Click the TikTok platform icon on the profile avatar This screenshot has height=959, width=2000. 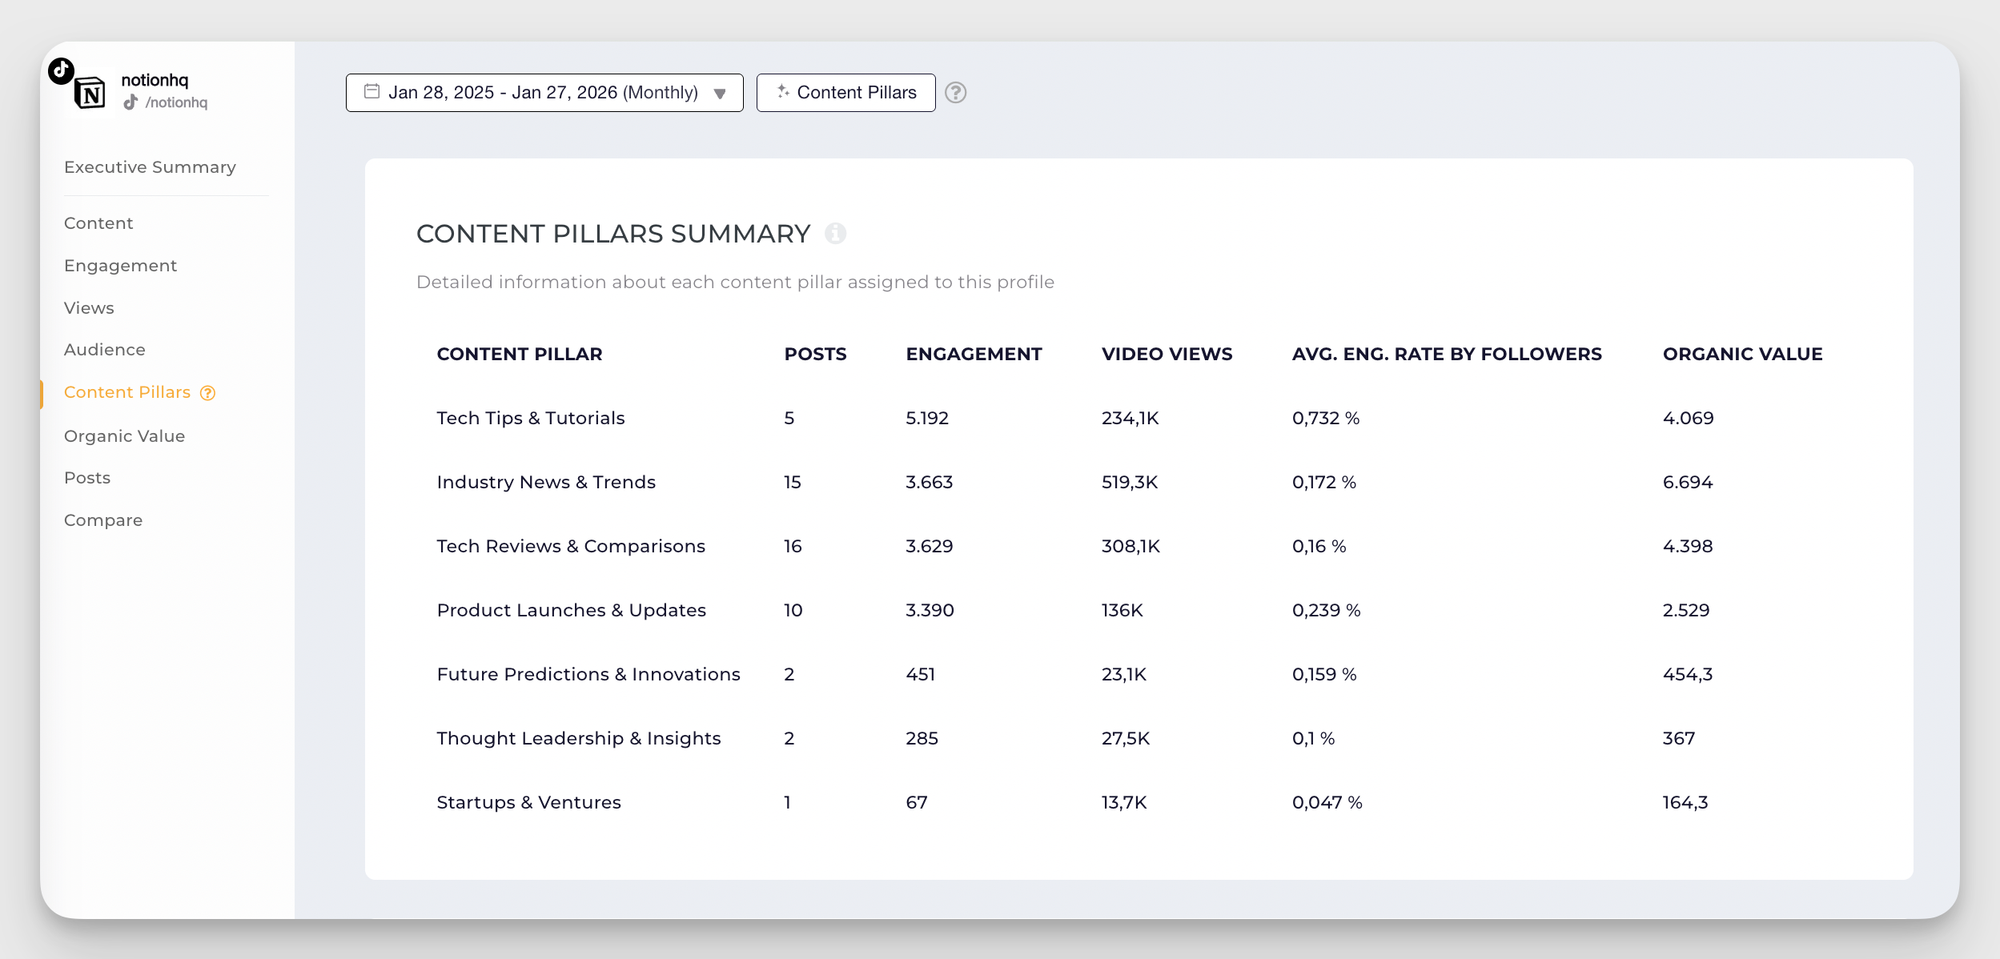60,71
